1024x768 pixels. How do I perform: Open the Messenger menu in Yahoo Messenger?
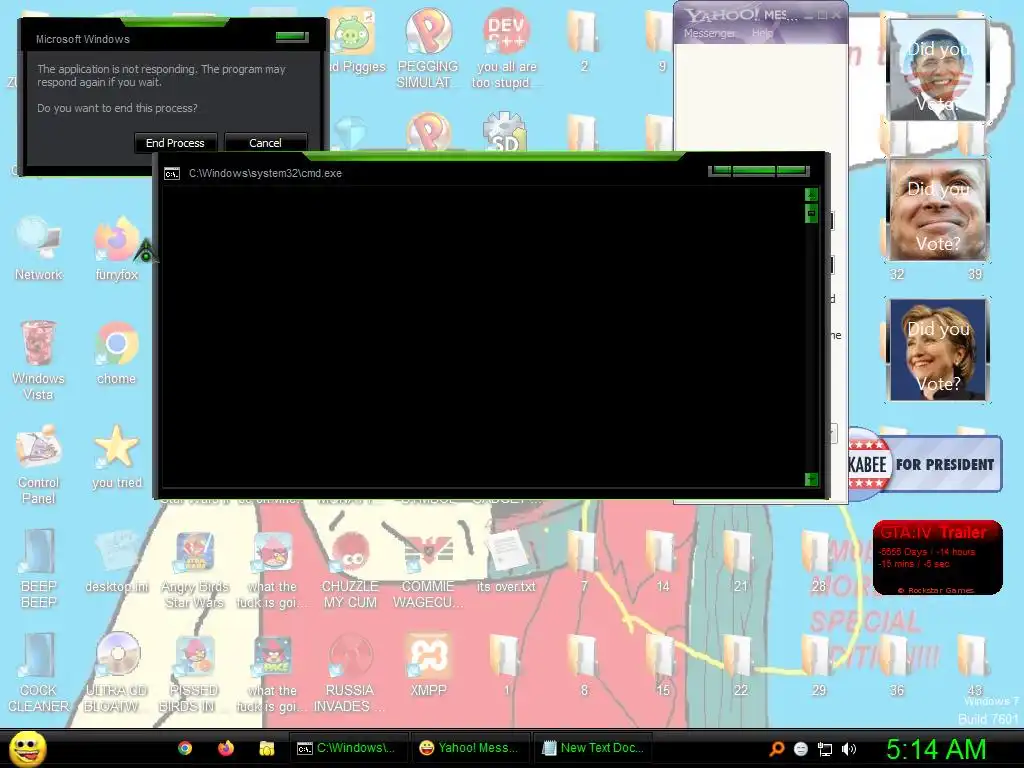click(x=709, y=33)
